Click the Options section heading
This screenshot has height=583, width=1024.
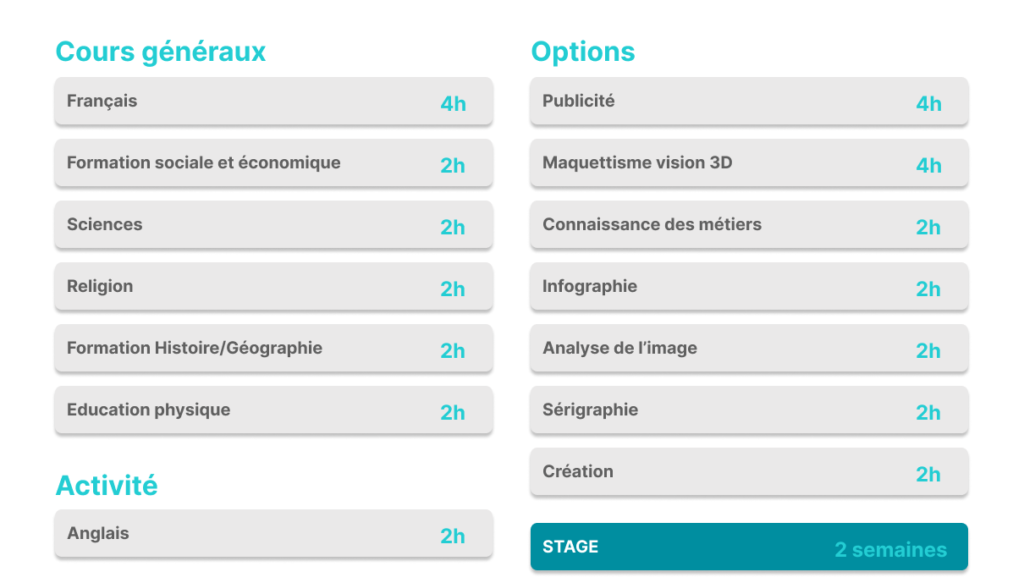(583, 52)
